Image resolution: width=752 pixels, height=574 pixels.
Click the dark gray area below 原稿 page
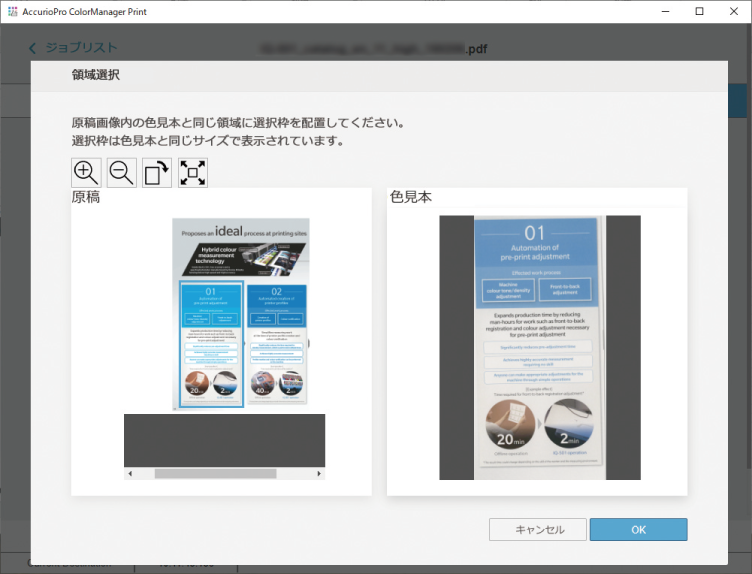(x=224, y=439)
